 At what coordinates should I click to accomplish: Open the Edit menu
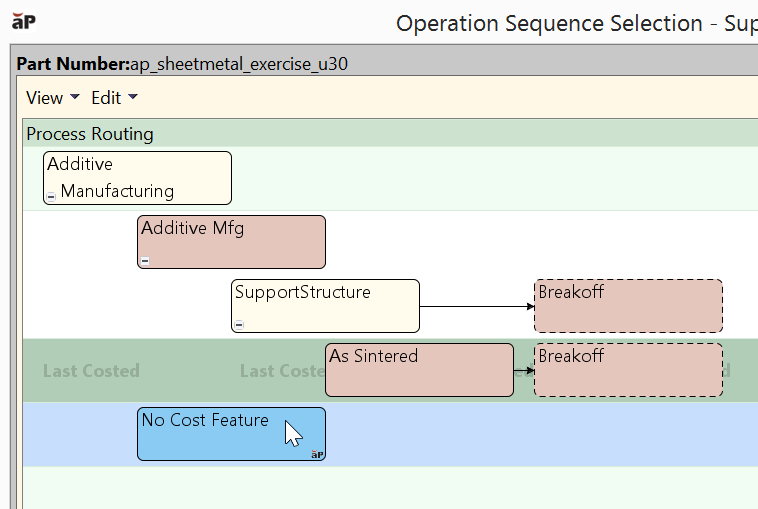(106, 98)
